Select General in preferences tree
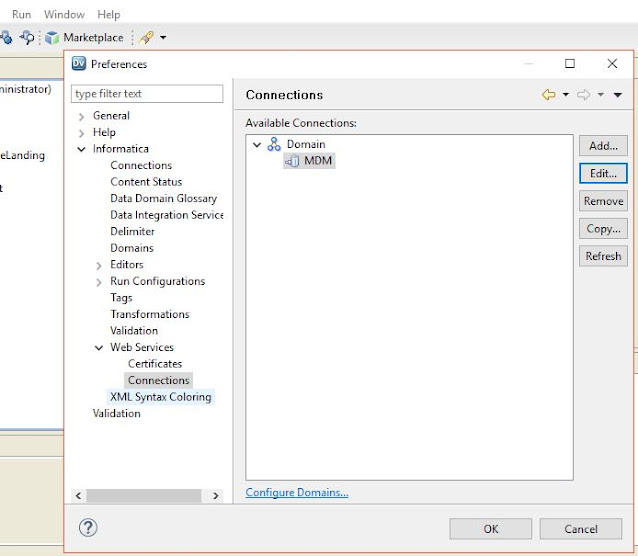The image size is (638, 556). click(111, 116)
